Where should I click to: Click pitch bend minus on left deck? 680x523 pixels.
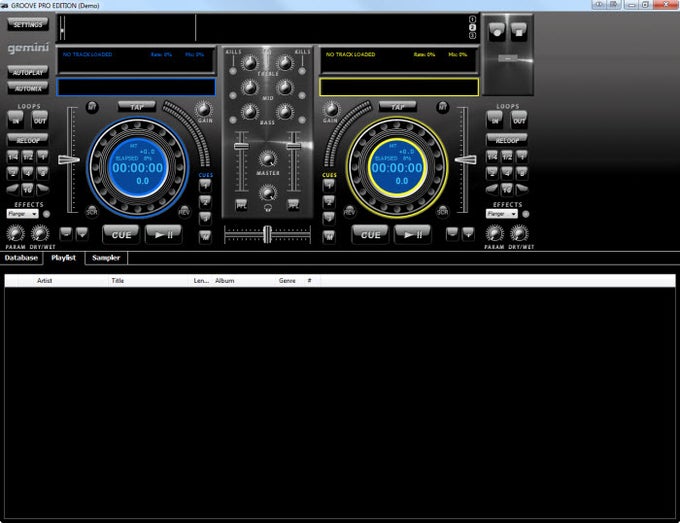point(66,234)
